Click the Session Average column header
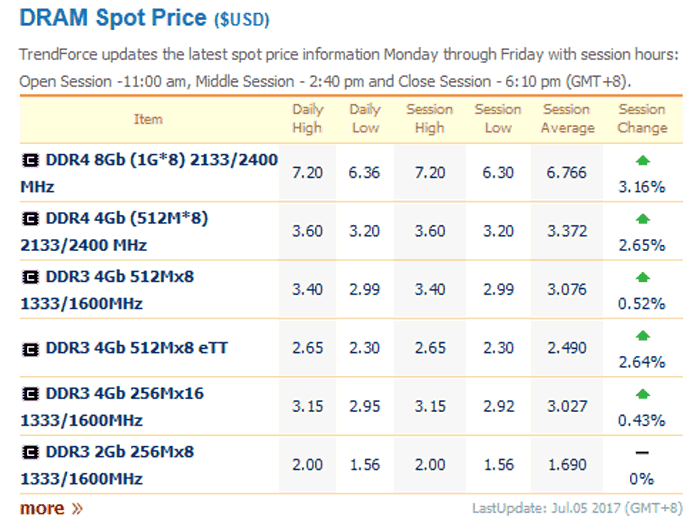 pos(568,119)
